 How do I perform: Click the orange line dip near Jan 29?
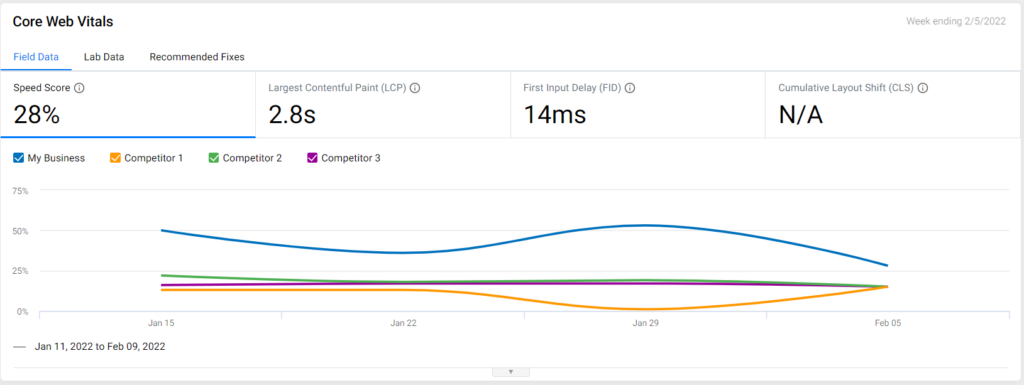pyautogui.click(x=645, y=309)
